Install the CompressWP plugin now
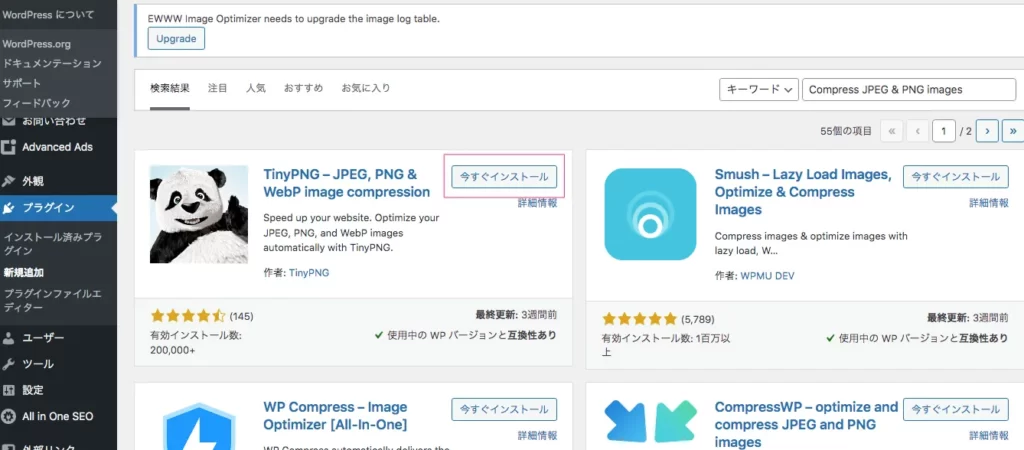The height and width of the screenshot is (450, 1024). click(955, 409)
